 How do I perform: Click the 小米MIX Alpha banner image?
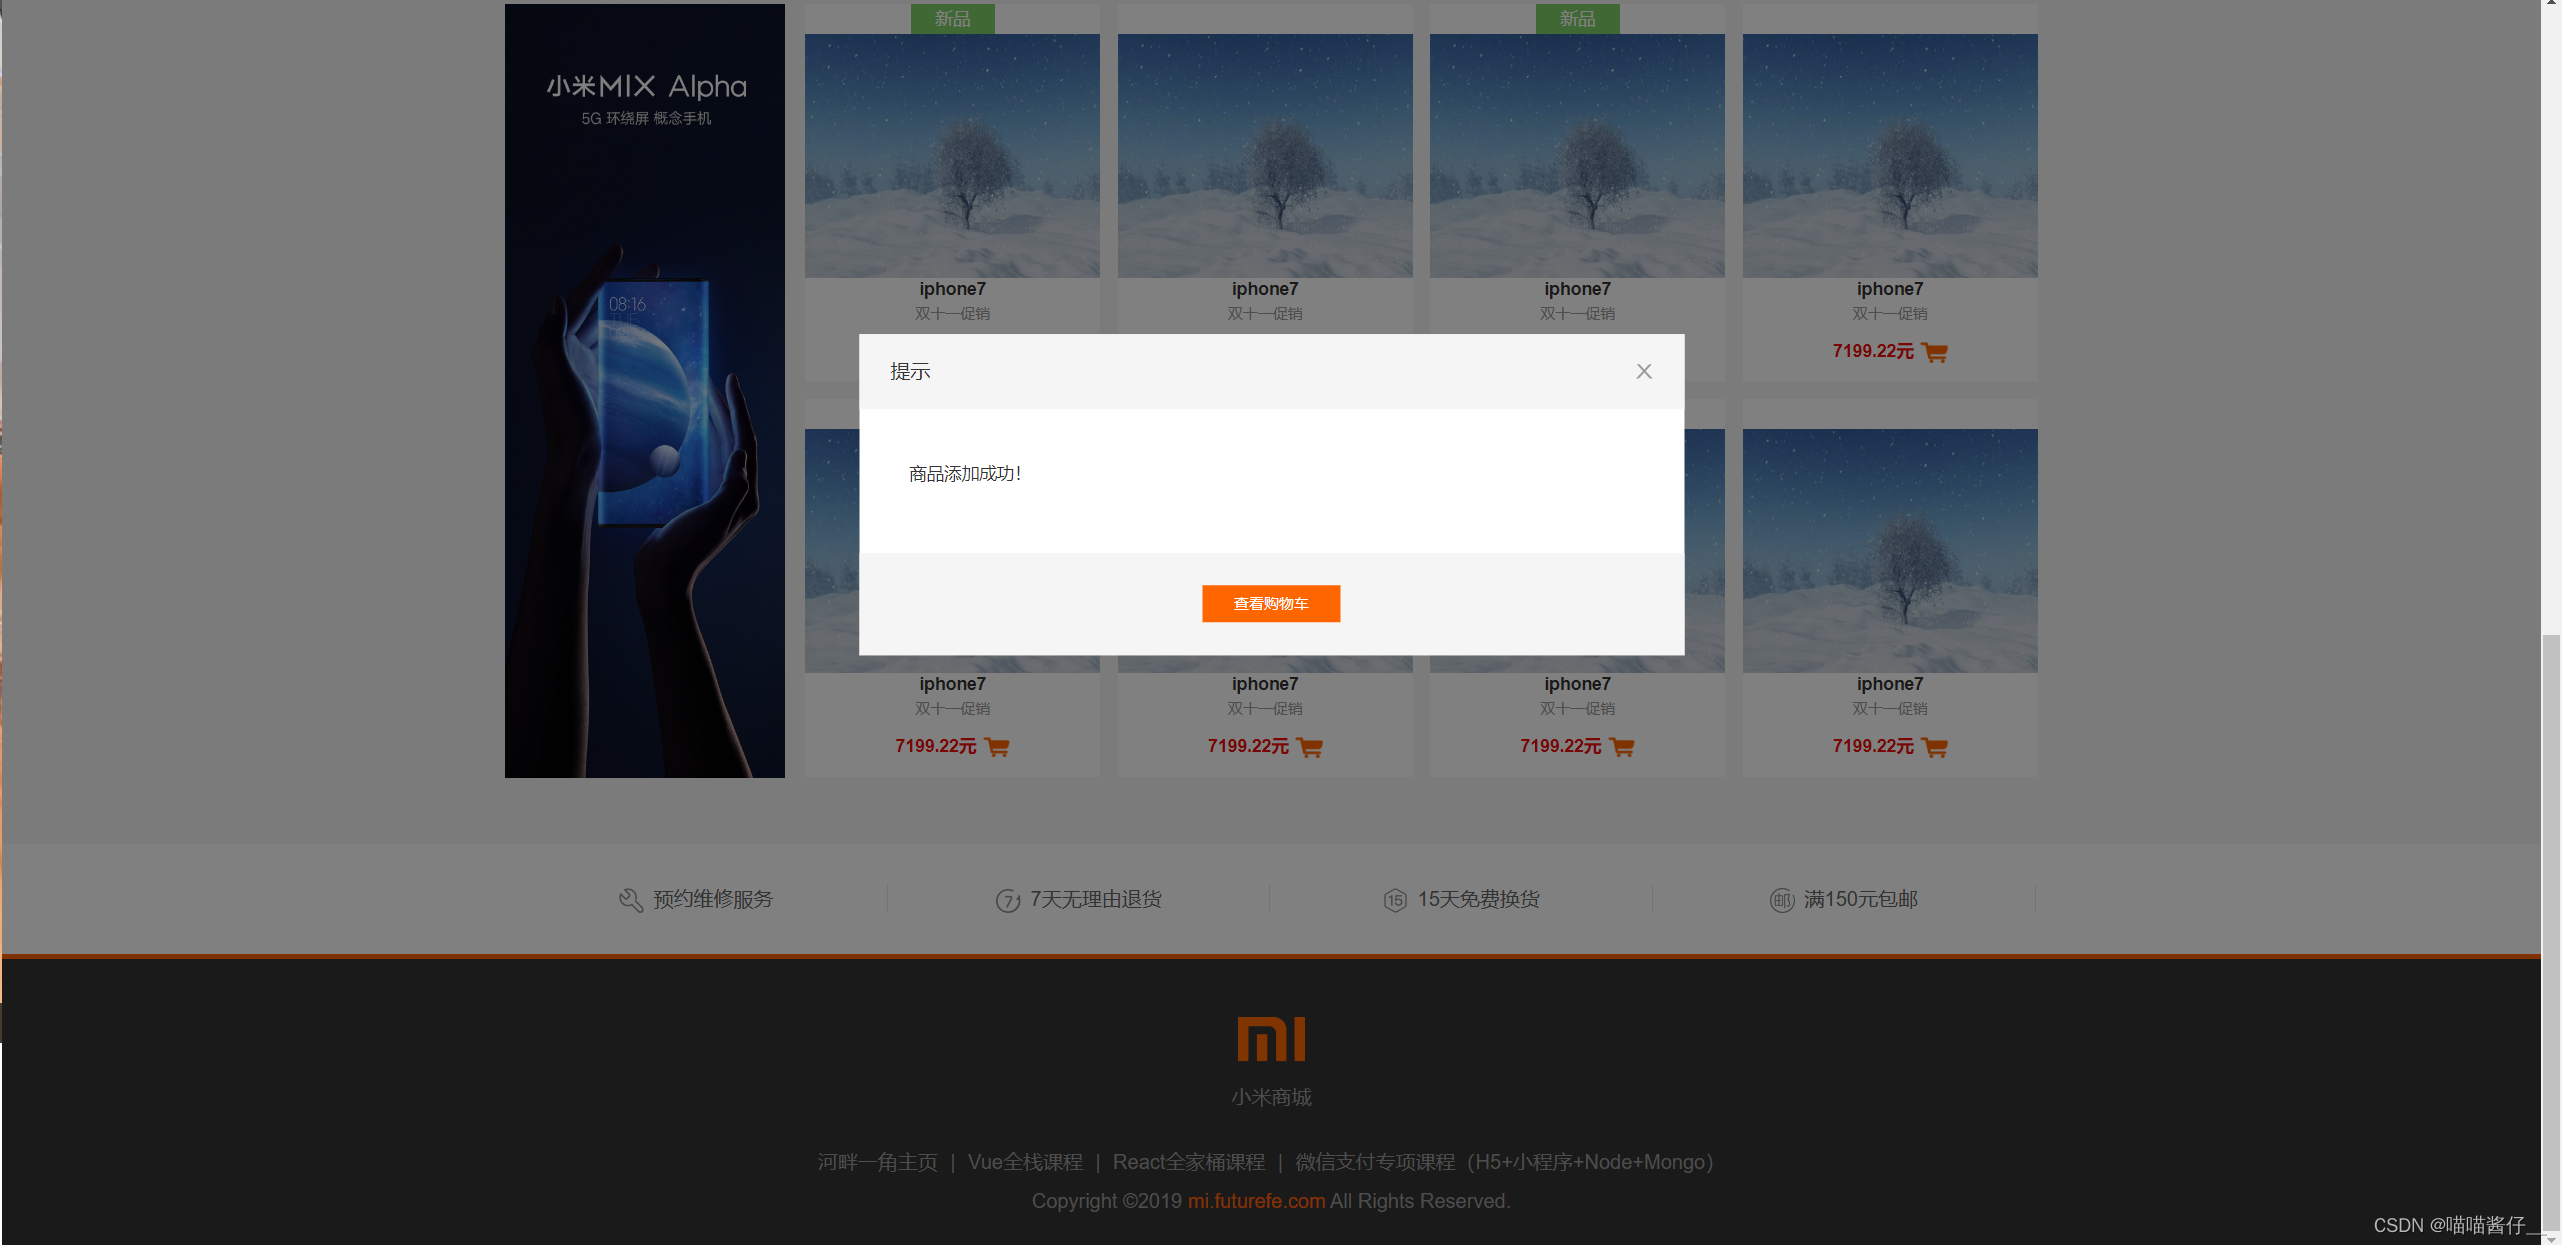(x=645, y=390)
